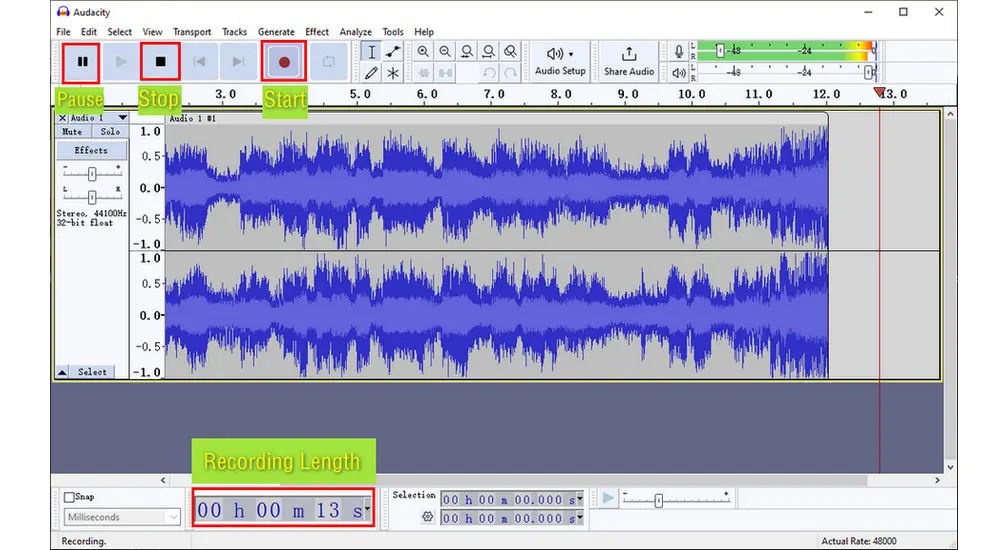The height and width of the screenshot is (550, 1000).
Task: Click the Share Audio button
Action: tap(629, 61)
